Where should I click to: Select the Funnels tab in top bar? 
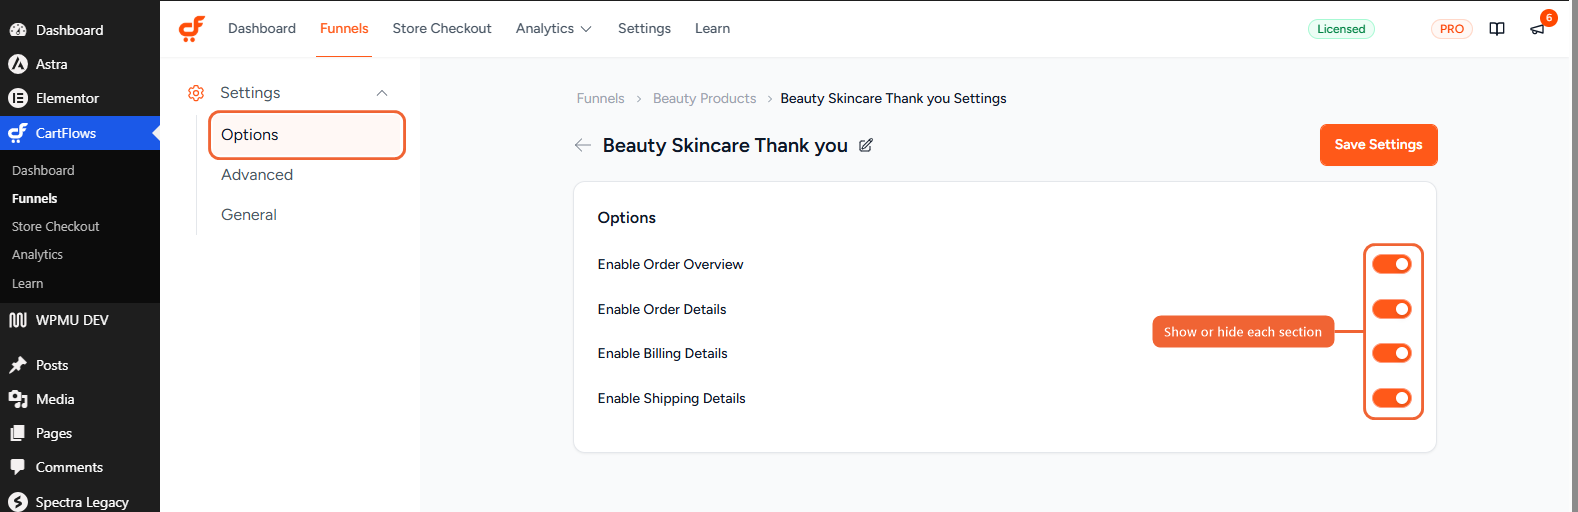(x=344, y=29)
